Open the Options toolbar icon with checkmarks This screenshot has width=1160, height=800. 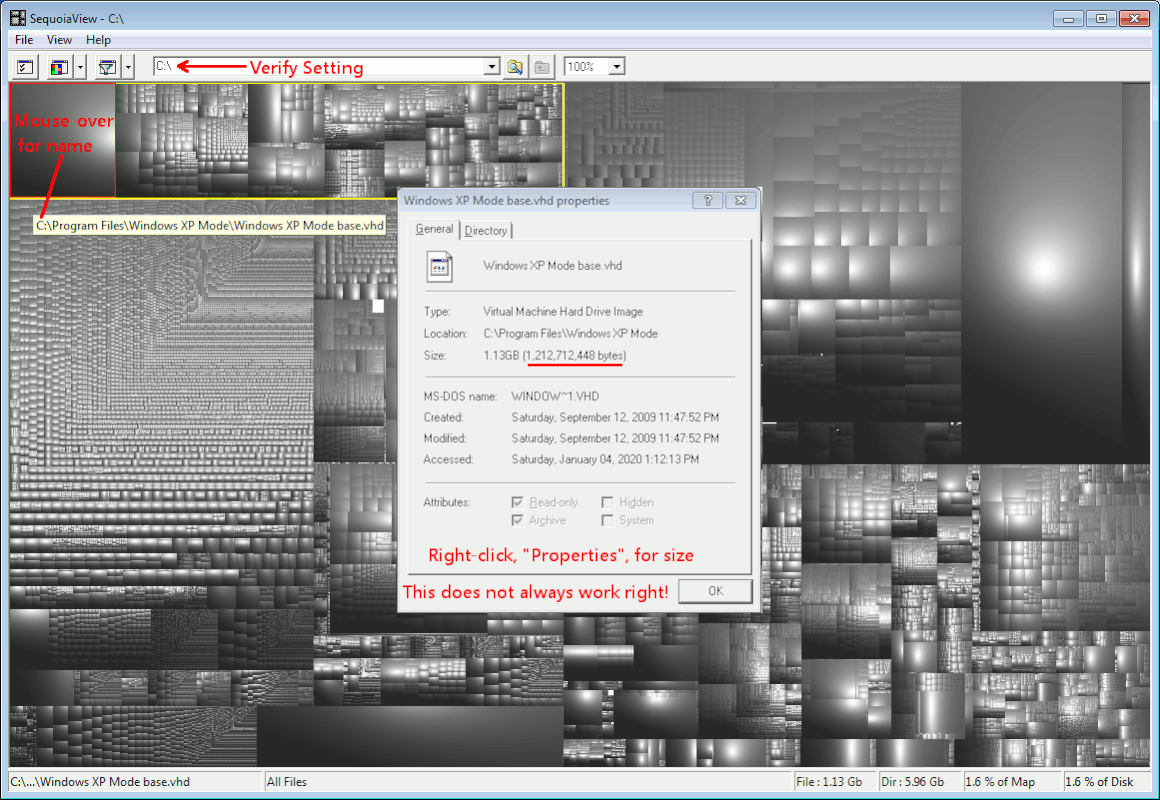point(25,67)
